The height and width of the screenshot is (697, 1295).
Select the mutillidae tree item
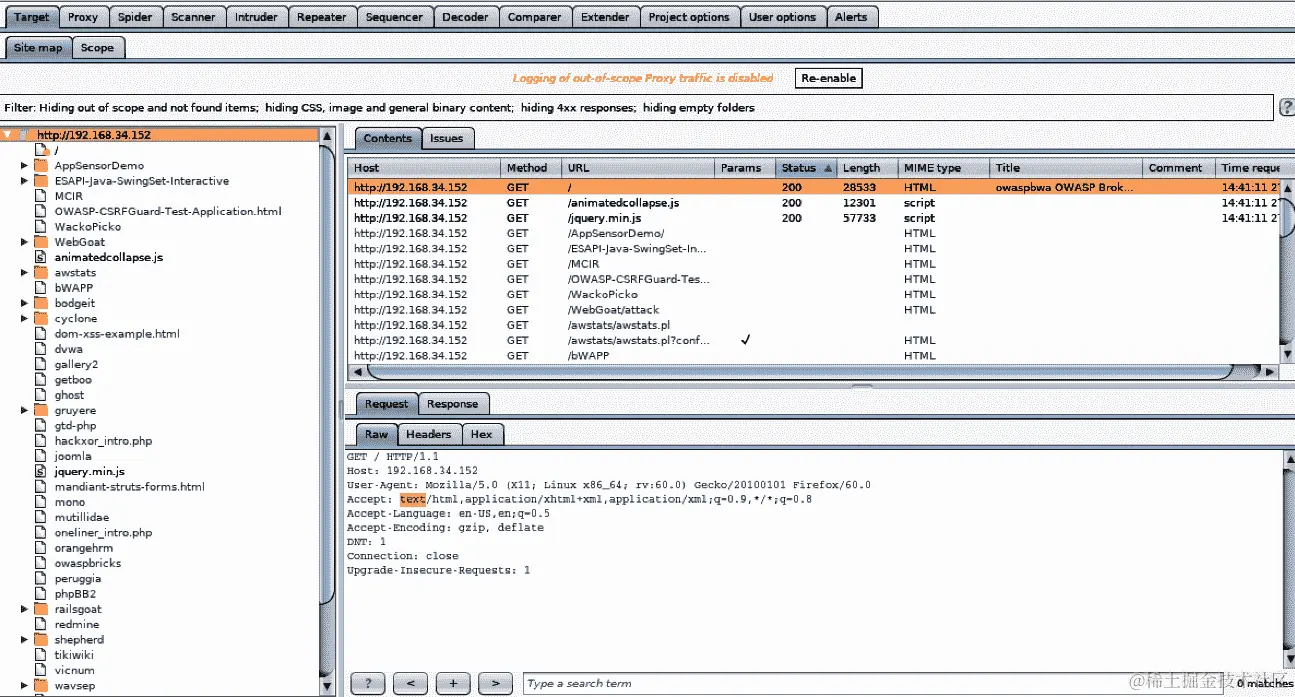[x=81, y=517]
